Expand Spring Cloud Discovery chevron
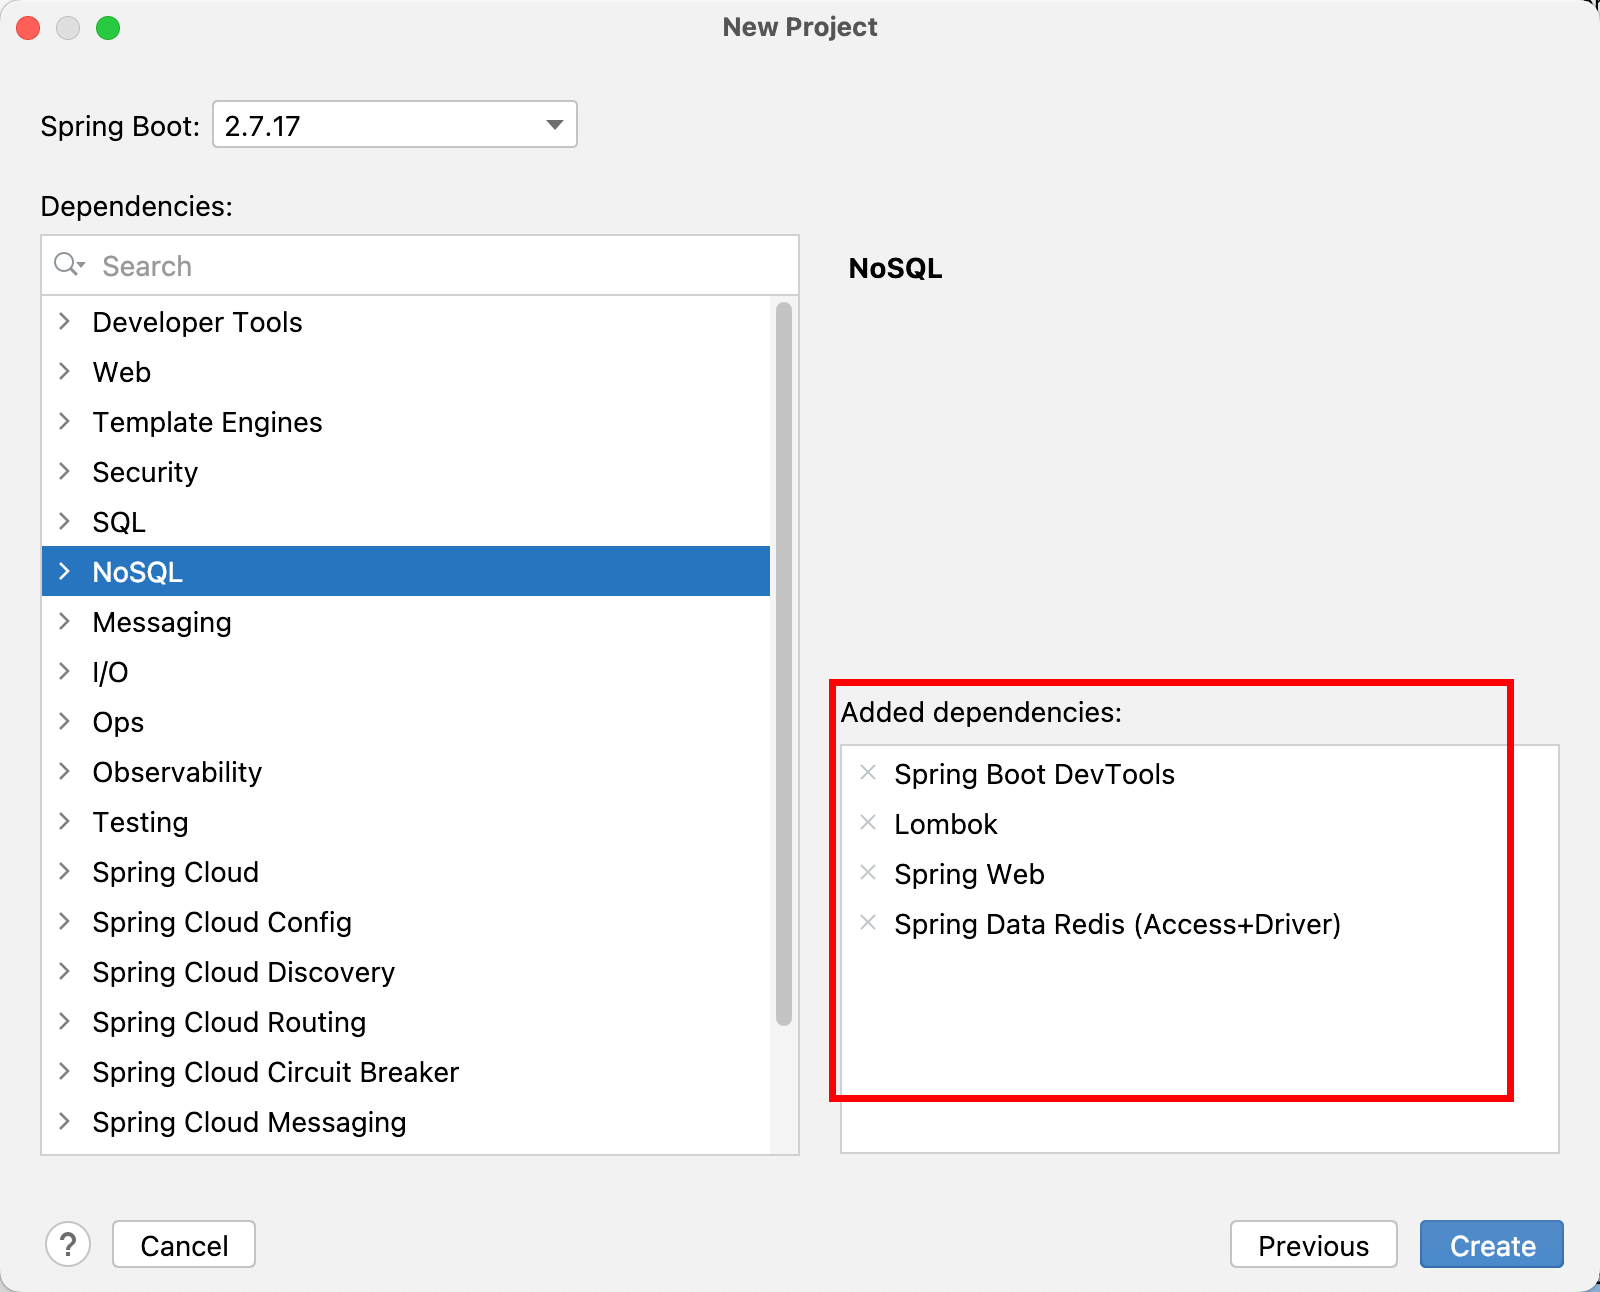Image resolution: width=1600 pixels, height=1292 pixels. (x=65, y=971)
